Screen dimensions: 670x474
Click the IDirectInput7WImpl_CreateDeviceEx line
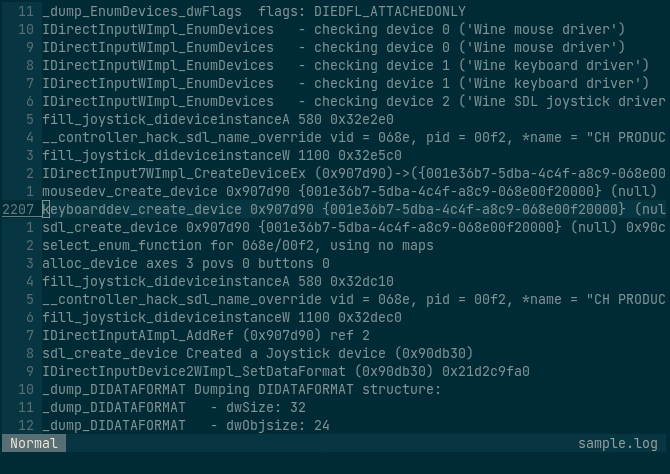click(x=353, y=173)
